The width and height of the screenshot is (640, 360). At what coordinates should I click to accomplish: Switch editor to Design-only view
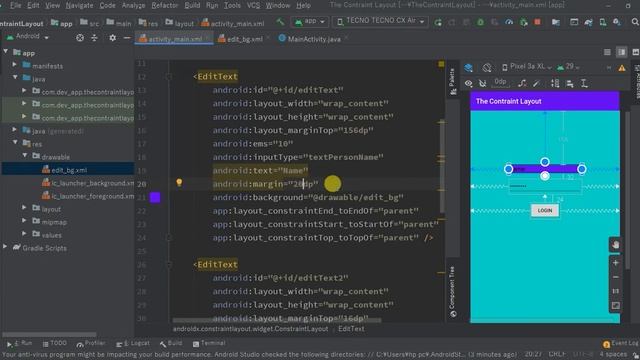636,52
